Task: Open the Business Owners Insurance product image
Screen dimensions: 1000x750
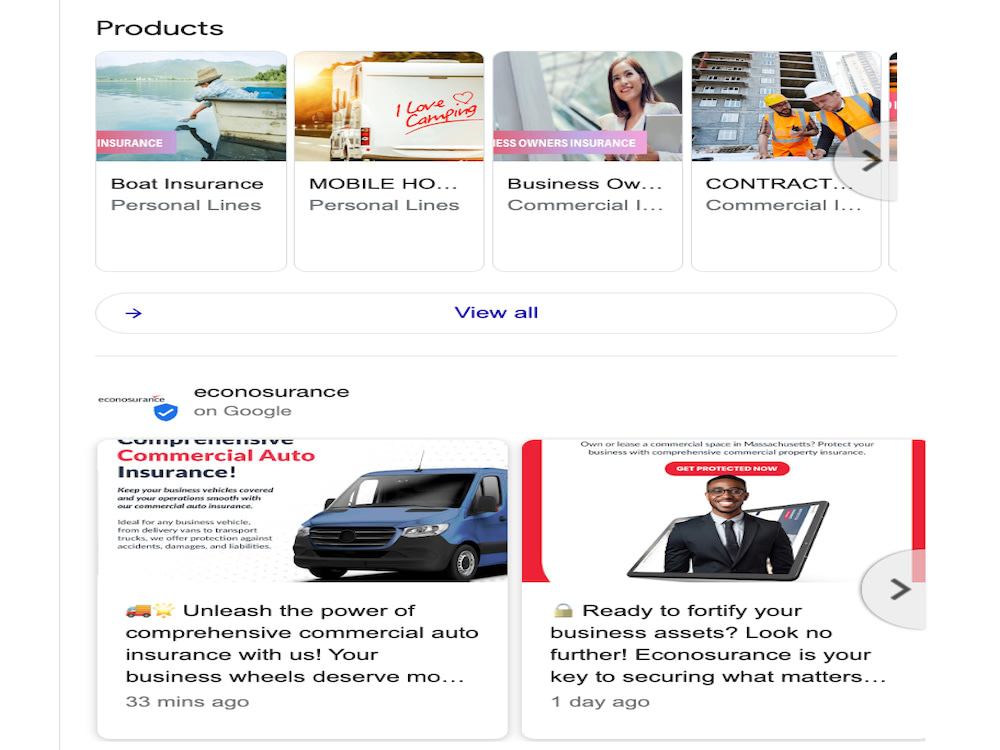Action: (x=587, y=107)
